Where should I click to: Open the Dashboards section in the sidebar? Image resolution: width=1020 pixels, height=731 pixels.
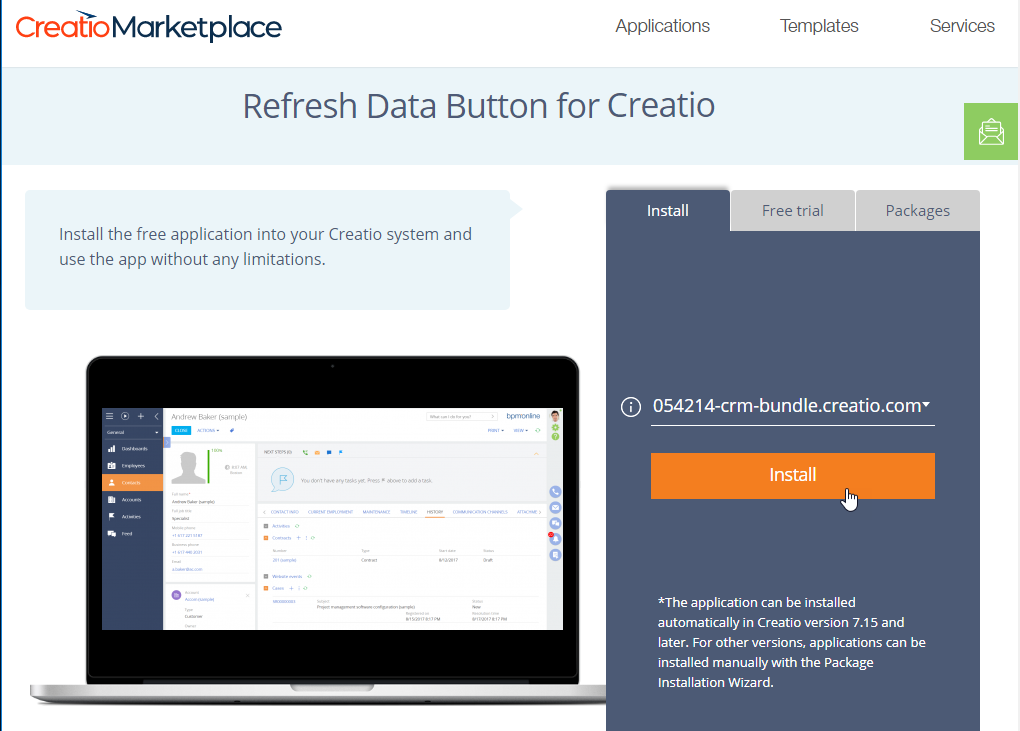coord(135,449)
